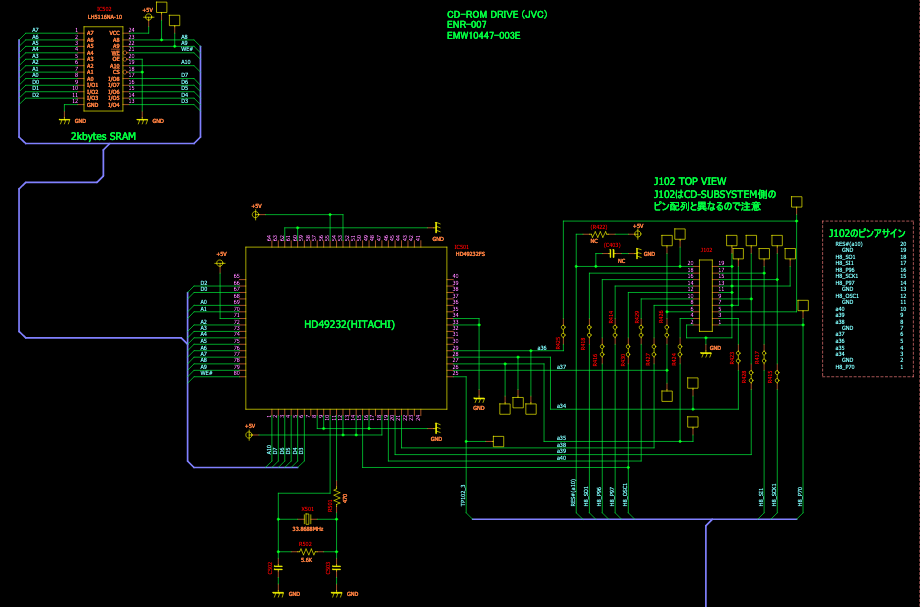
Task: Select the 'J102 TOP VIEW' annotation
Action: 690,181
